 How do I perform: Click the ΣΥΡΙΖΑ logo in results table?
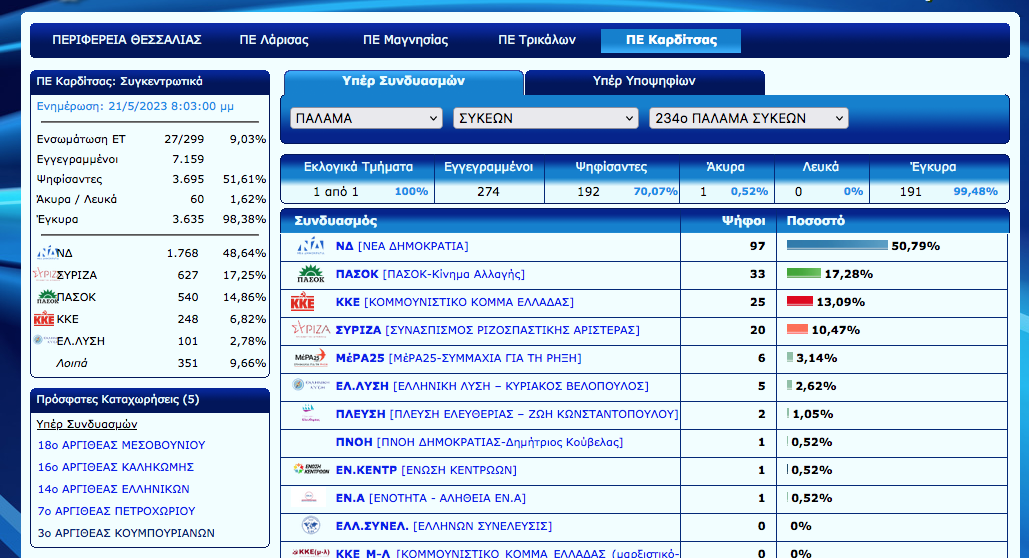tap(310, 330)
